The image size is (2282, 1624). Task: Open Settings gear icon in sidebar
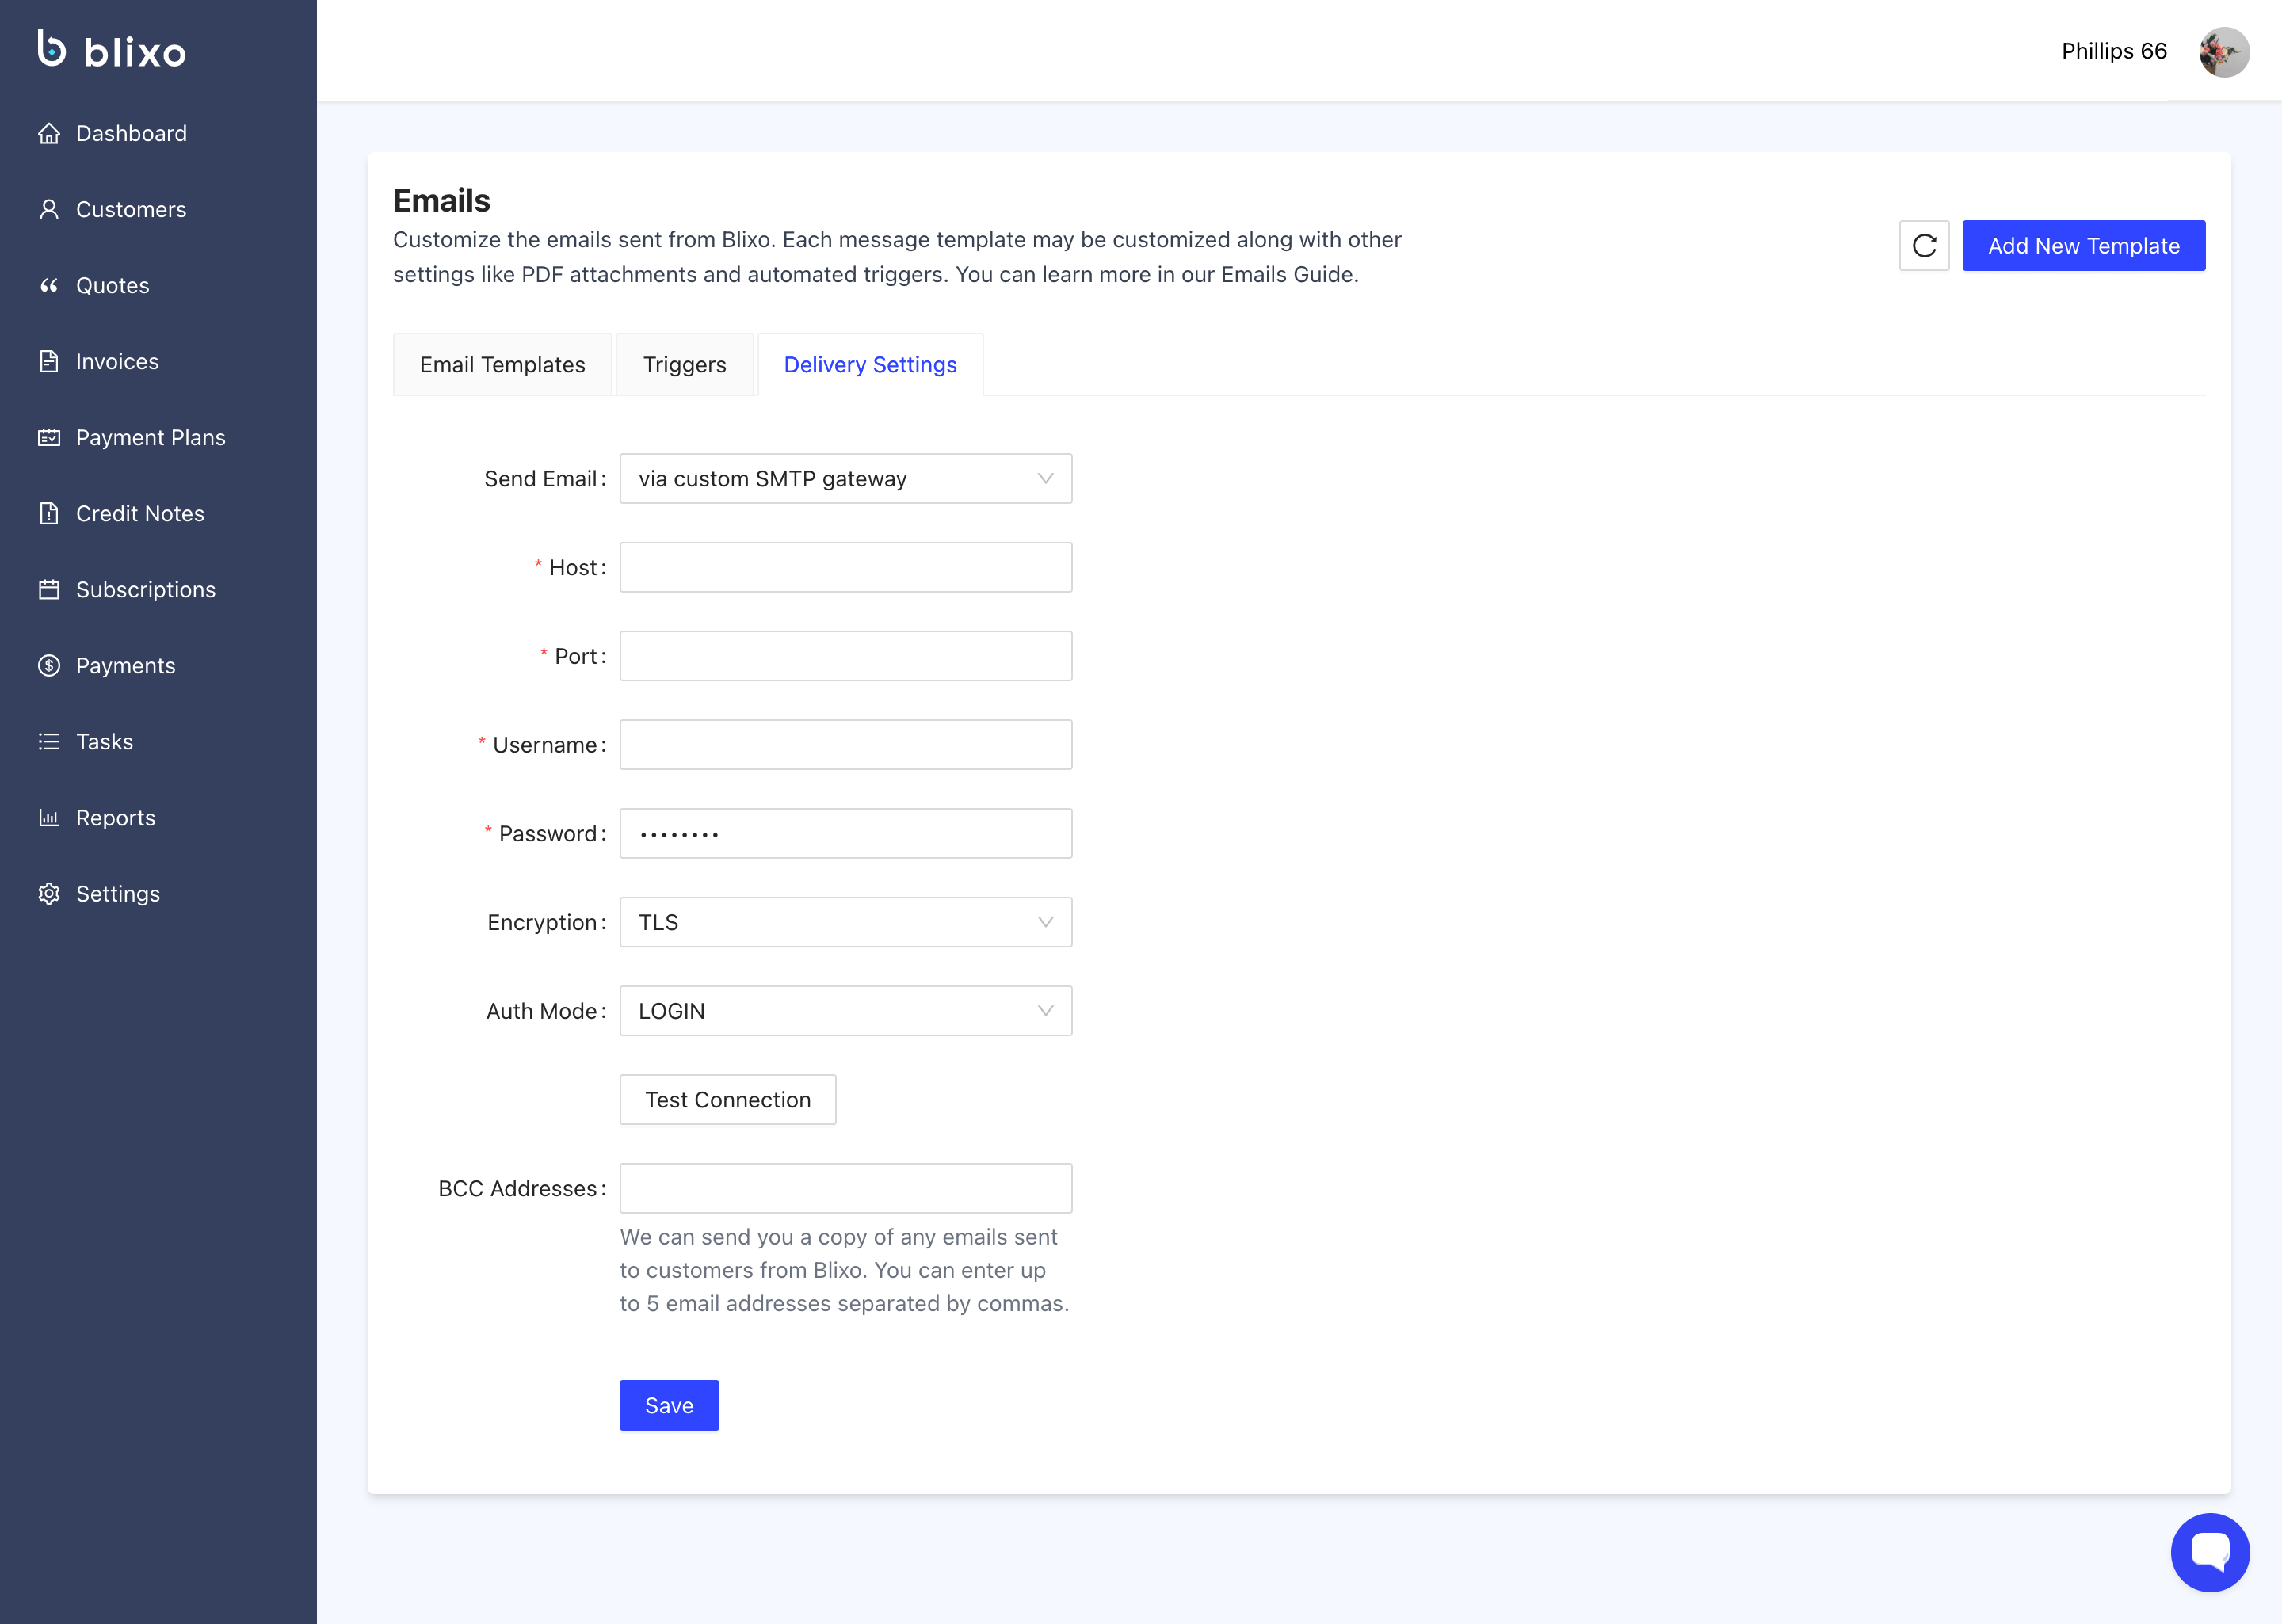click(x=49, y=893)
